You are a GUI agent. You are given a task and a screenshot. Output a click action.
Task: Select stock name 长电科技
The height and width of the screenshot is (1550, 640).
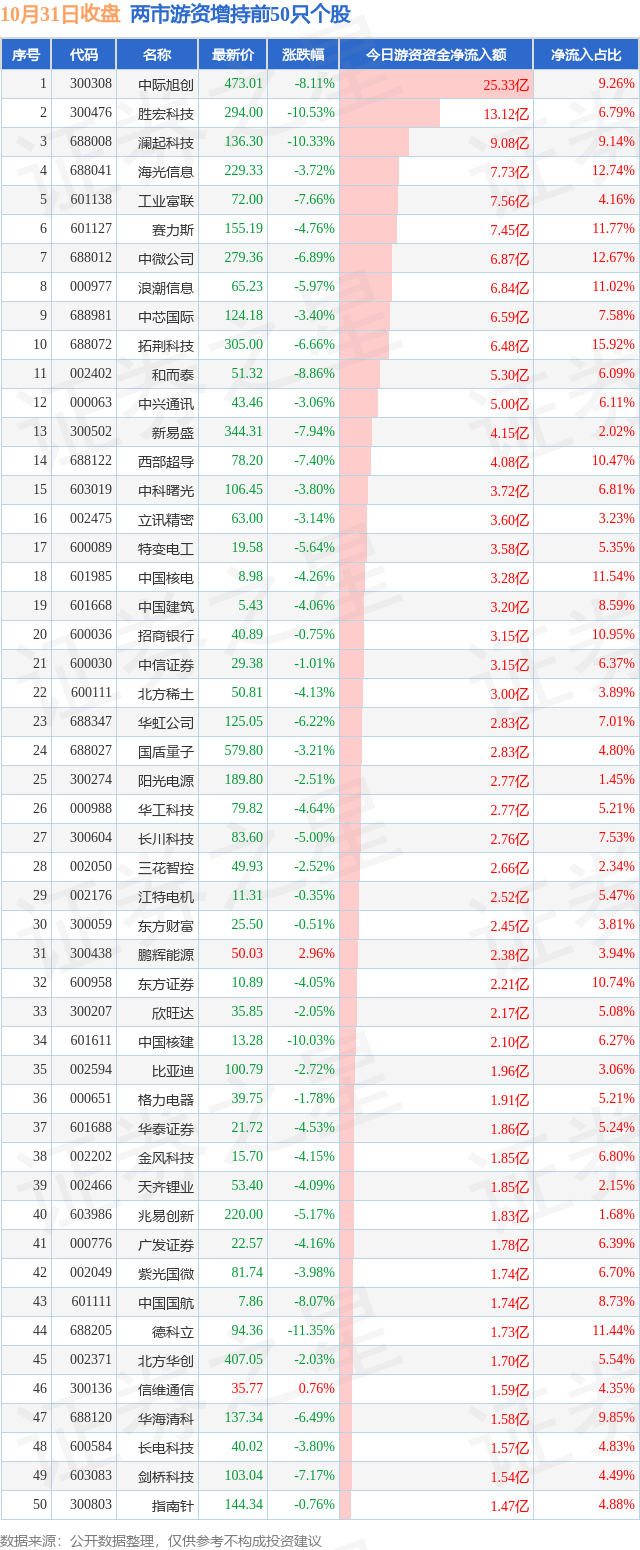point(166,1448)
